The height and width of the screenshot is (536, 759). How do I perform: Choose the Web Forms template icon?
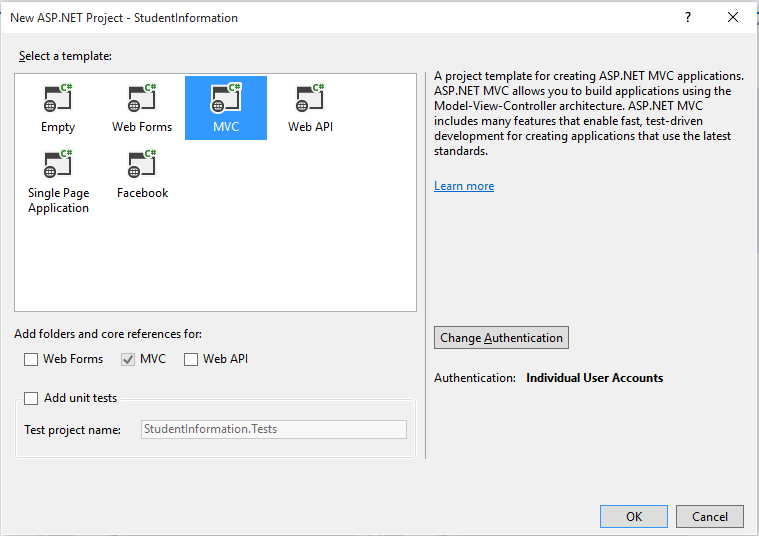pos(142,98)
